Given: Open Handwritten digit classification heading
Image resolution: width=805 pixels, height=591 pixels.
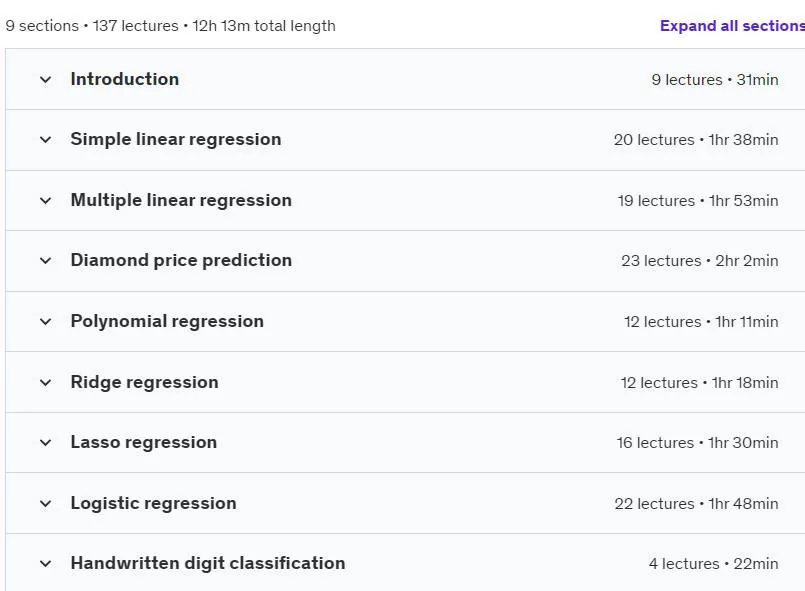Looking at the screenshot, I should click(208, 563).
